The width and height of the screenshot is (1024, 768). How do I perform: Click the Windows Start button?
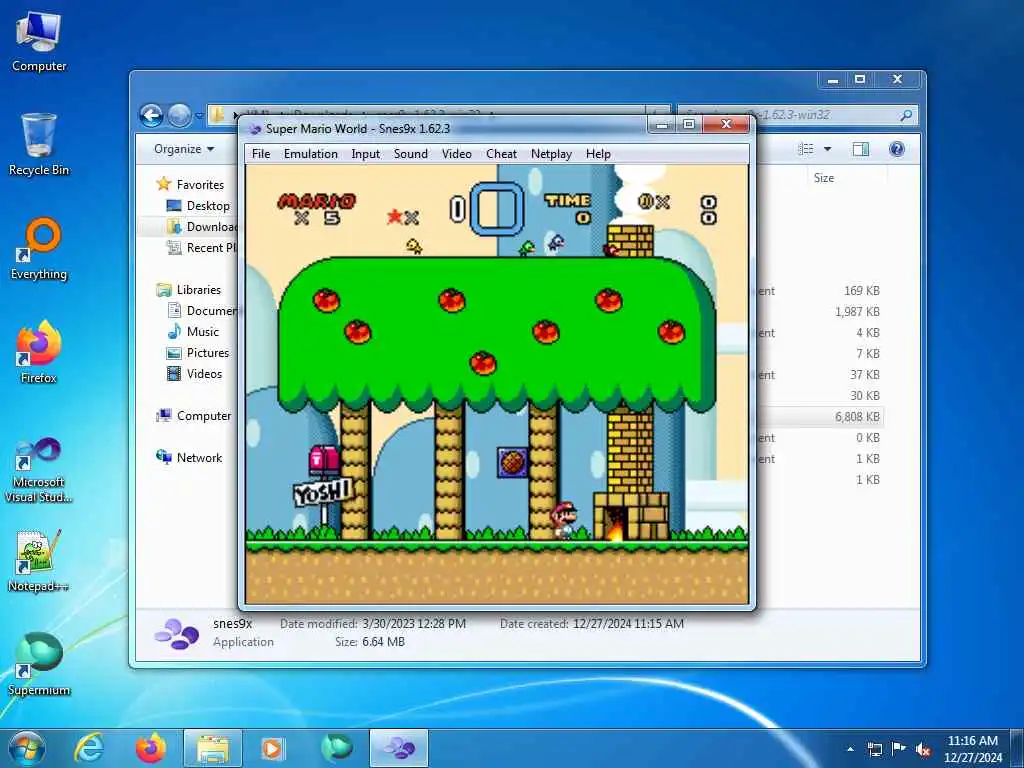click(26, 748)
